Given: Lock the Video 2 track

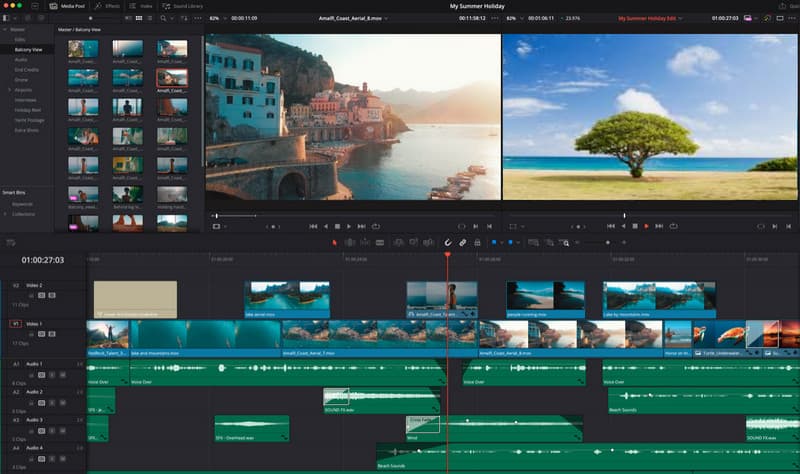Looking at the screenshot, I should tap(31, 295).
